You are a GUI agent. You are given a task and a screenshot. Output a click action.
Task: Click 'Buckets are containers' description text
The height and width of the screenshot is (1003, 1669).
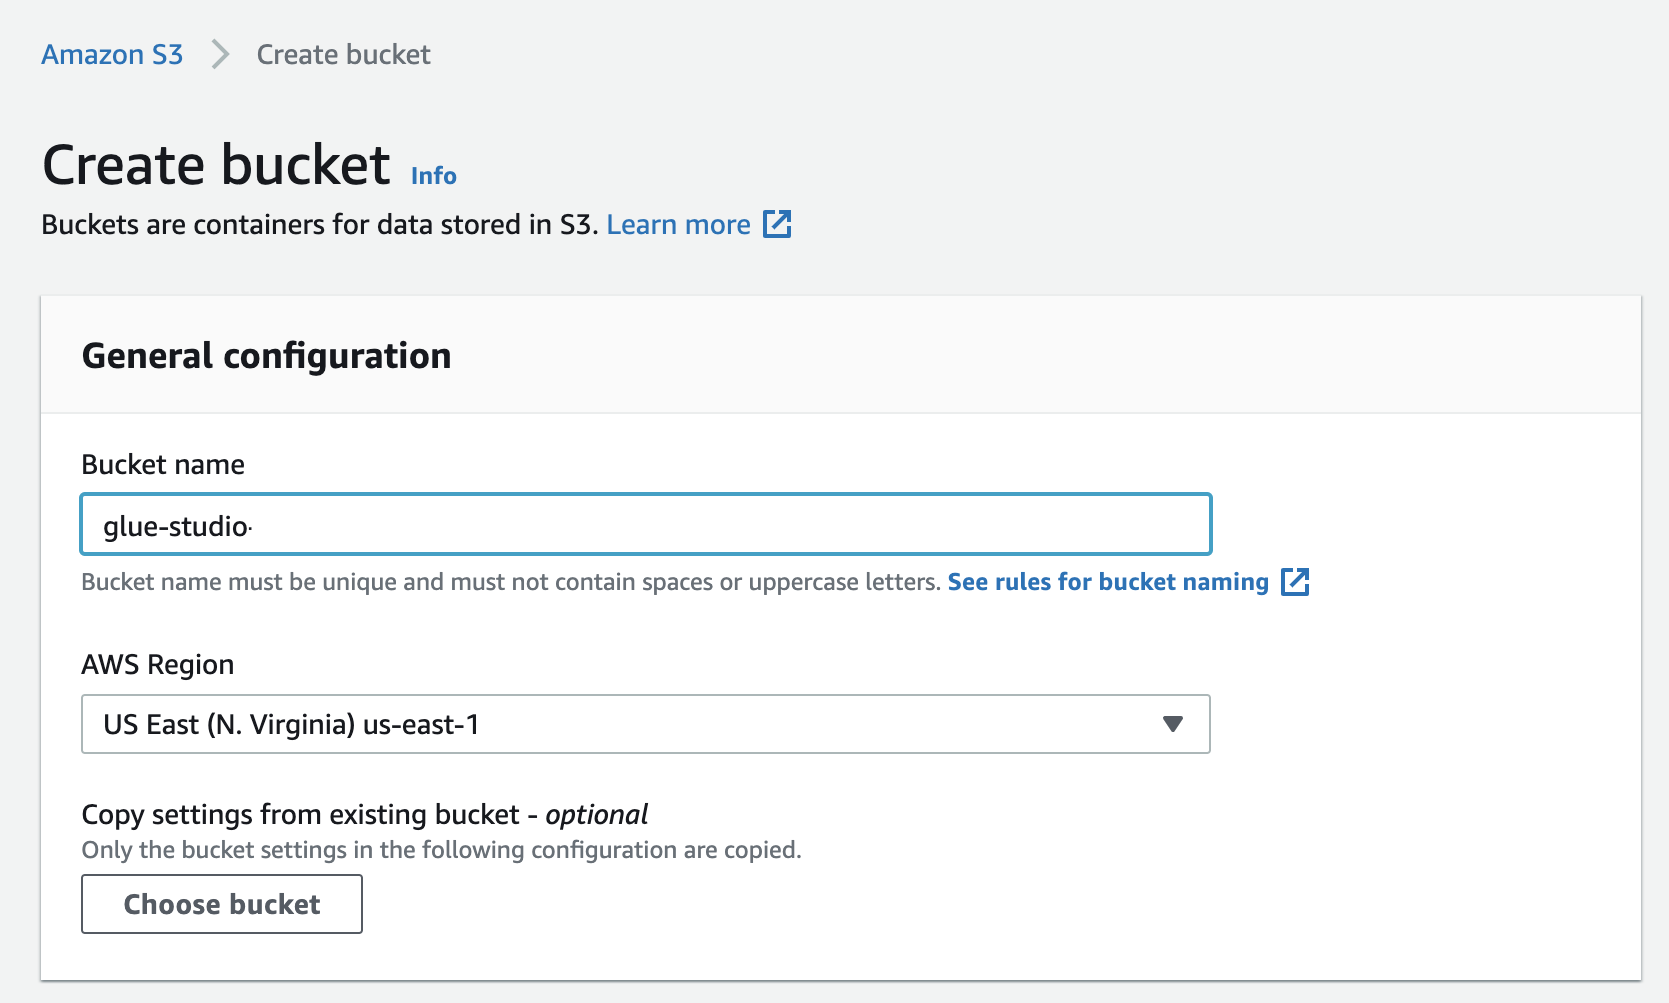[320, 224]
